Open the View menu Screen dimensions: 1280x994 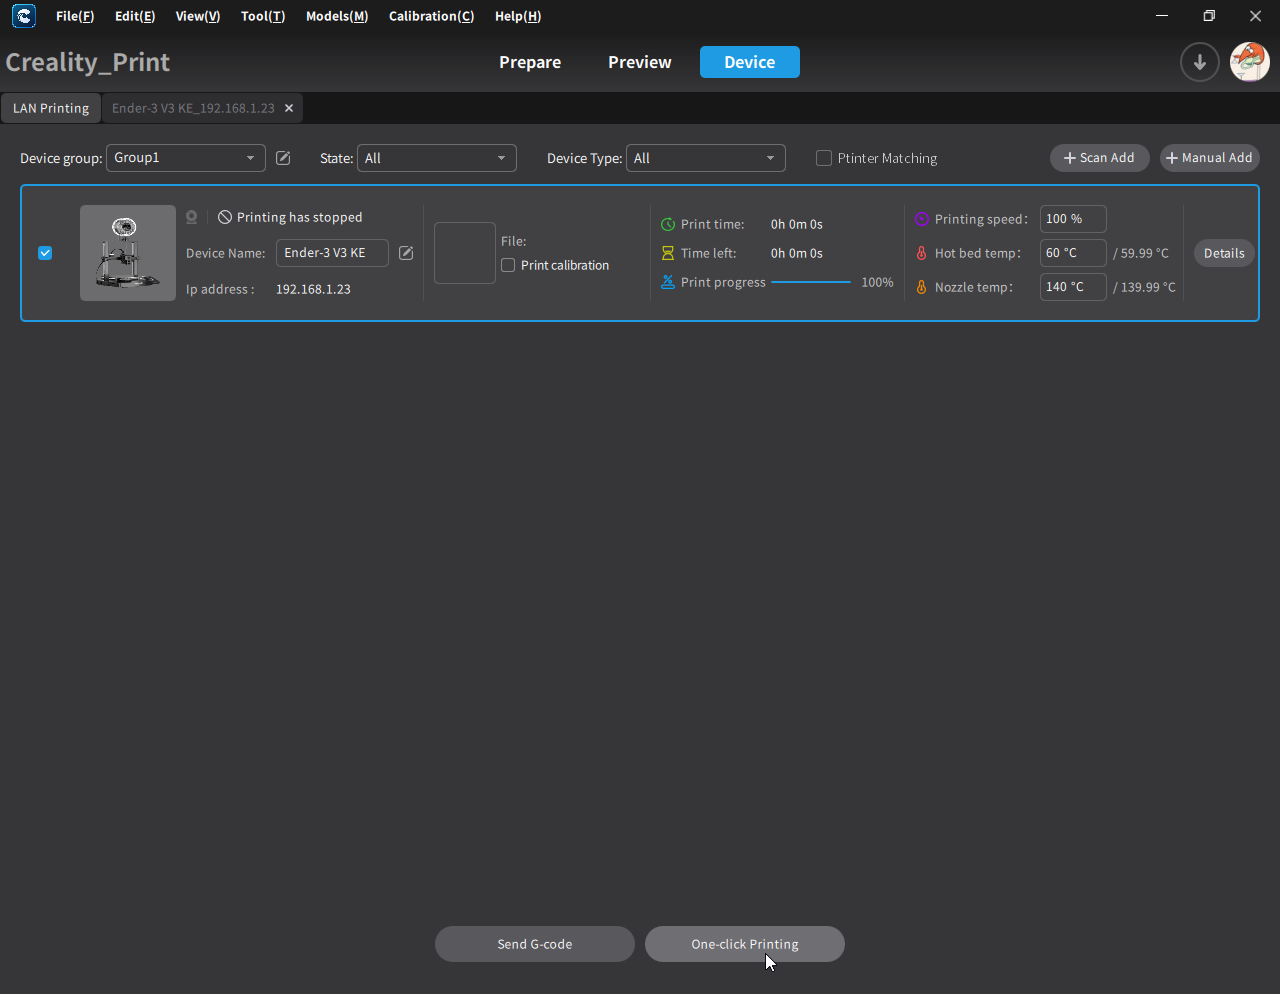pyautogui.click(x=198, y=16)
